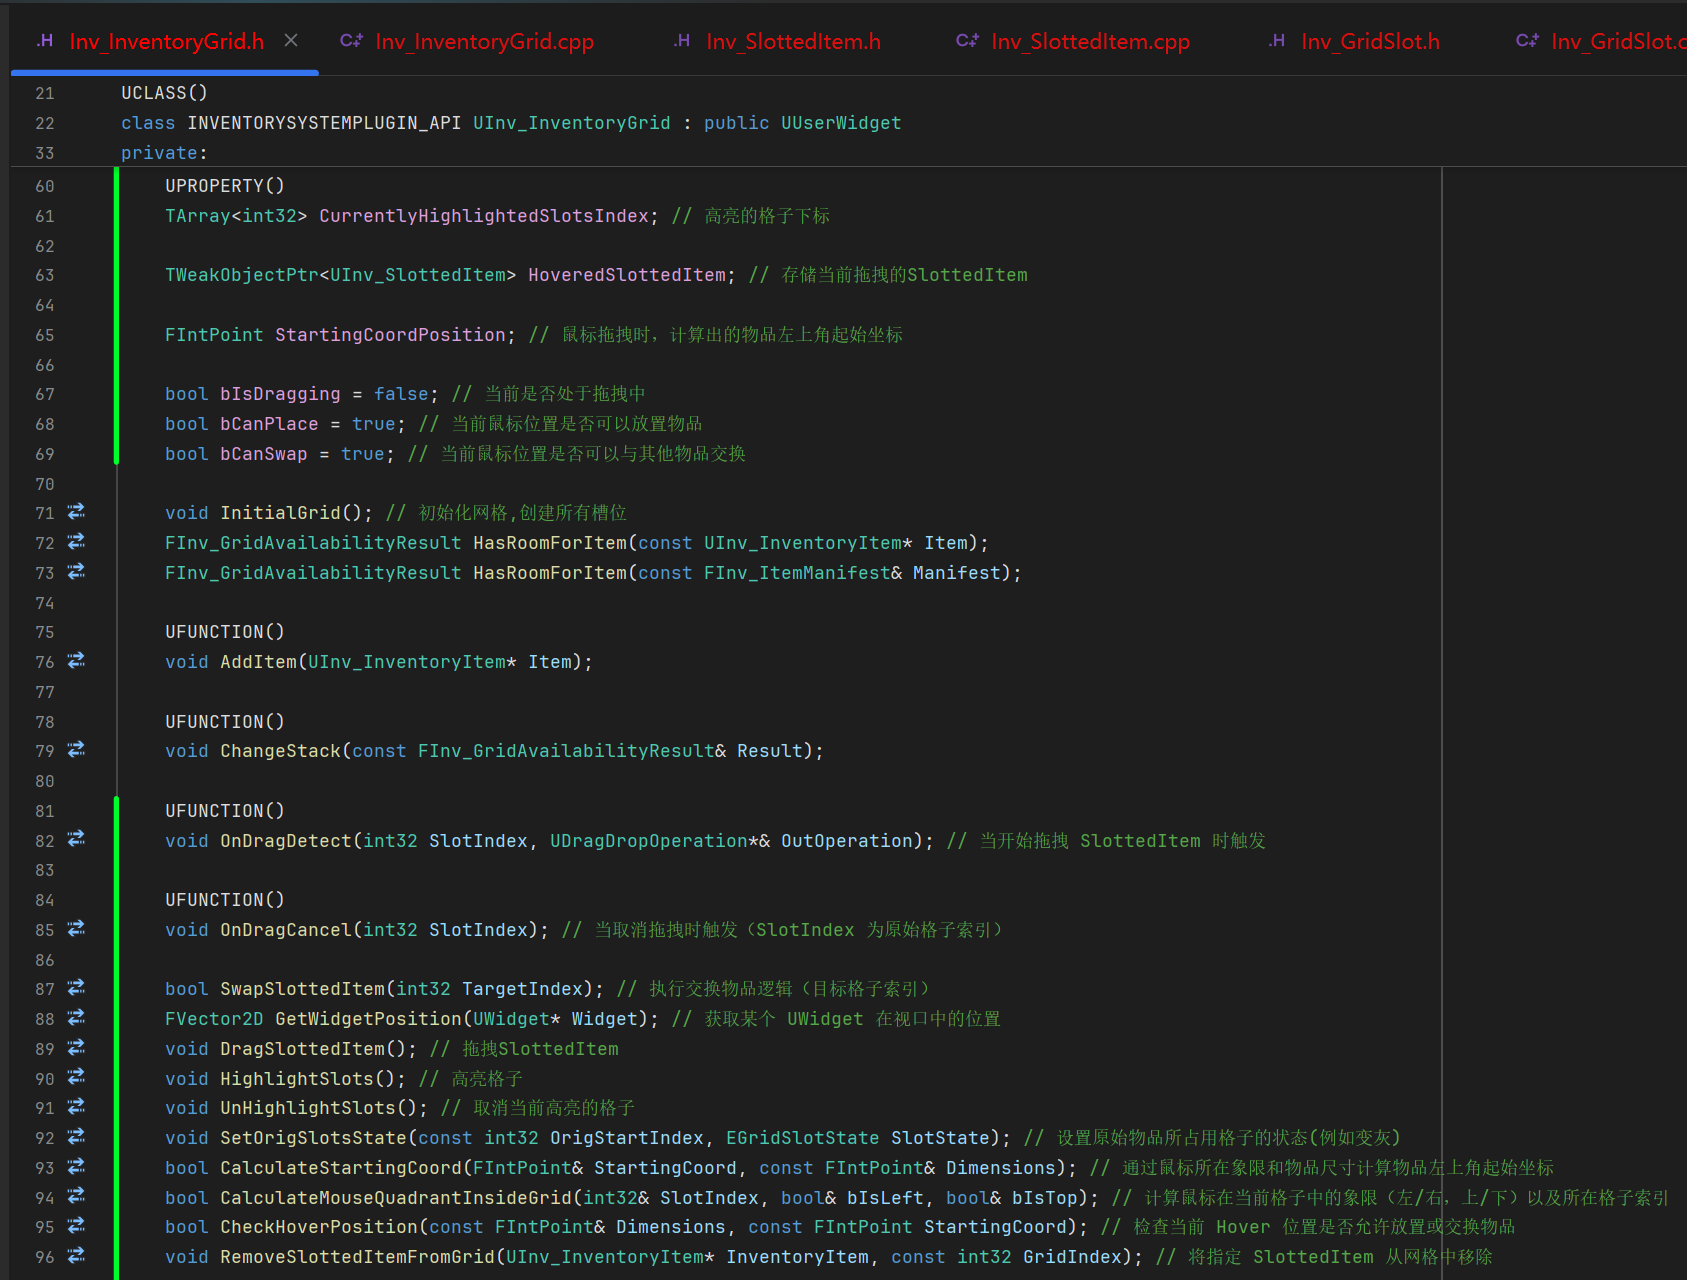Click the RemoveSlottedItemFromGrid function name
The image size is (1687, 1280).
click(358, 1257)
